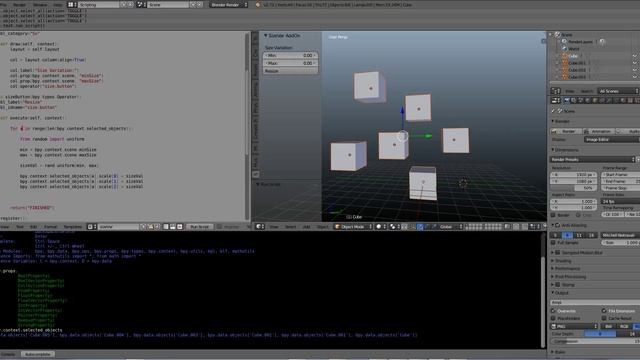Open the viewport shading selector
This screenshot has width=640, height=360.
(380, 227)
